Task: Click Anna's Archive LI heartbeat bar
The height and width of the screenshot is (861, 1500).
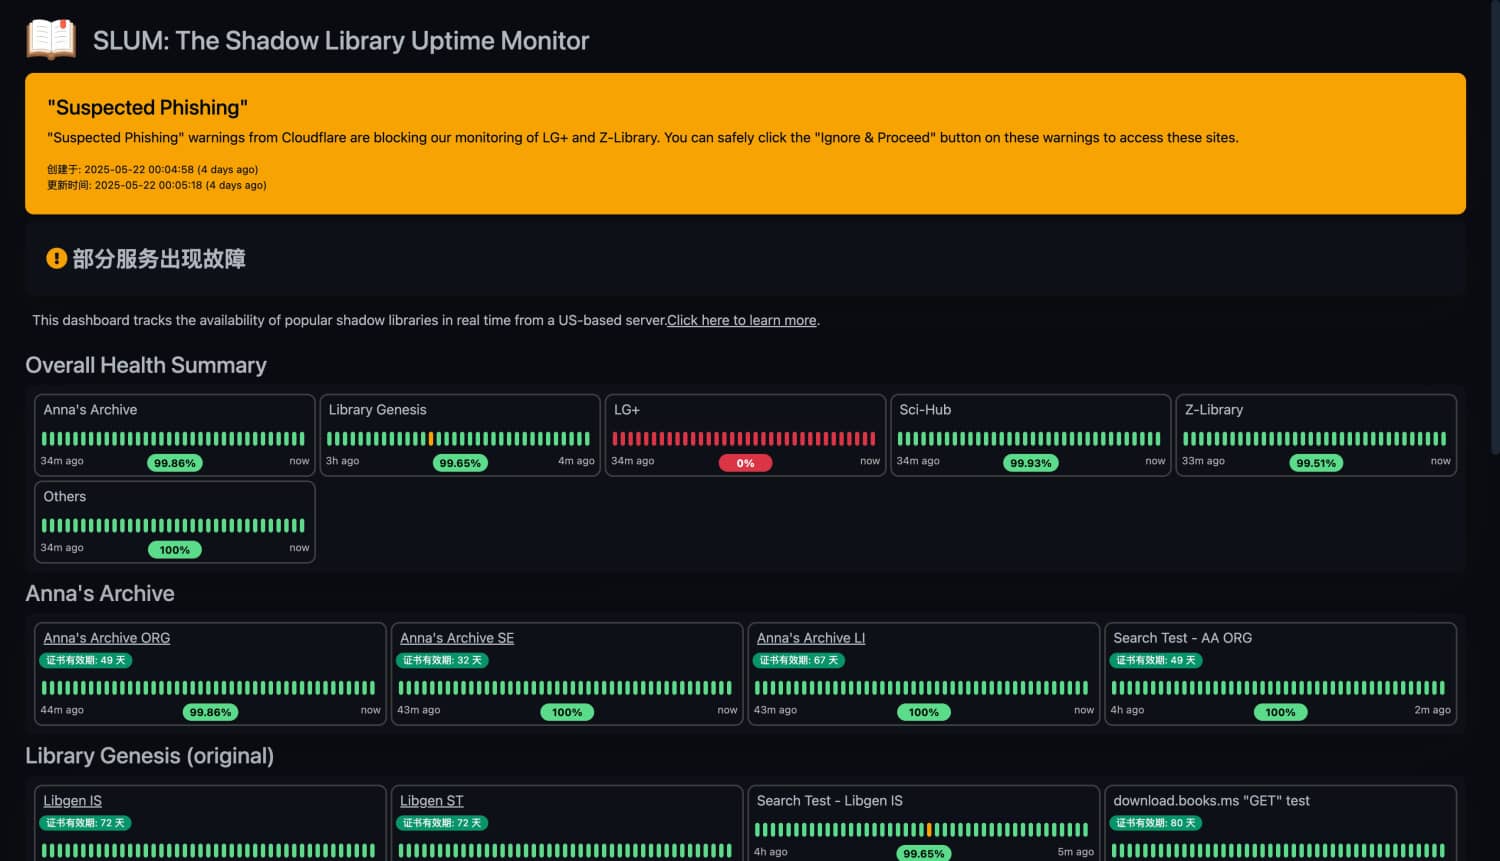Action: pyautogui.click(x=921, y=688)
